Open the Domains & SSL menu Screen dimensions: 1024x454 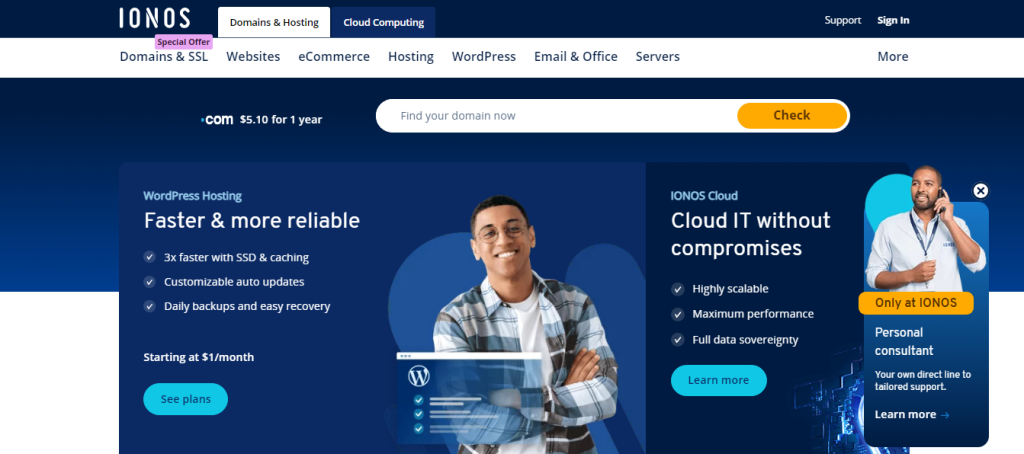tap(164, 57)
